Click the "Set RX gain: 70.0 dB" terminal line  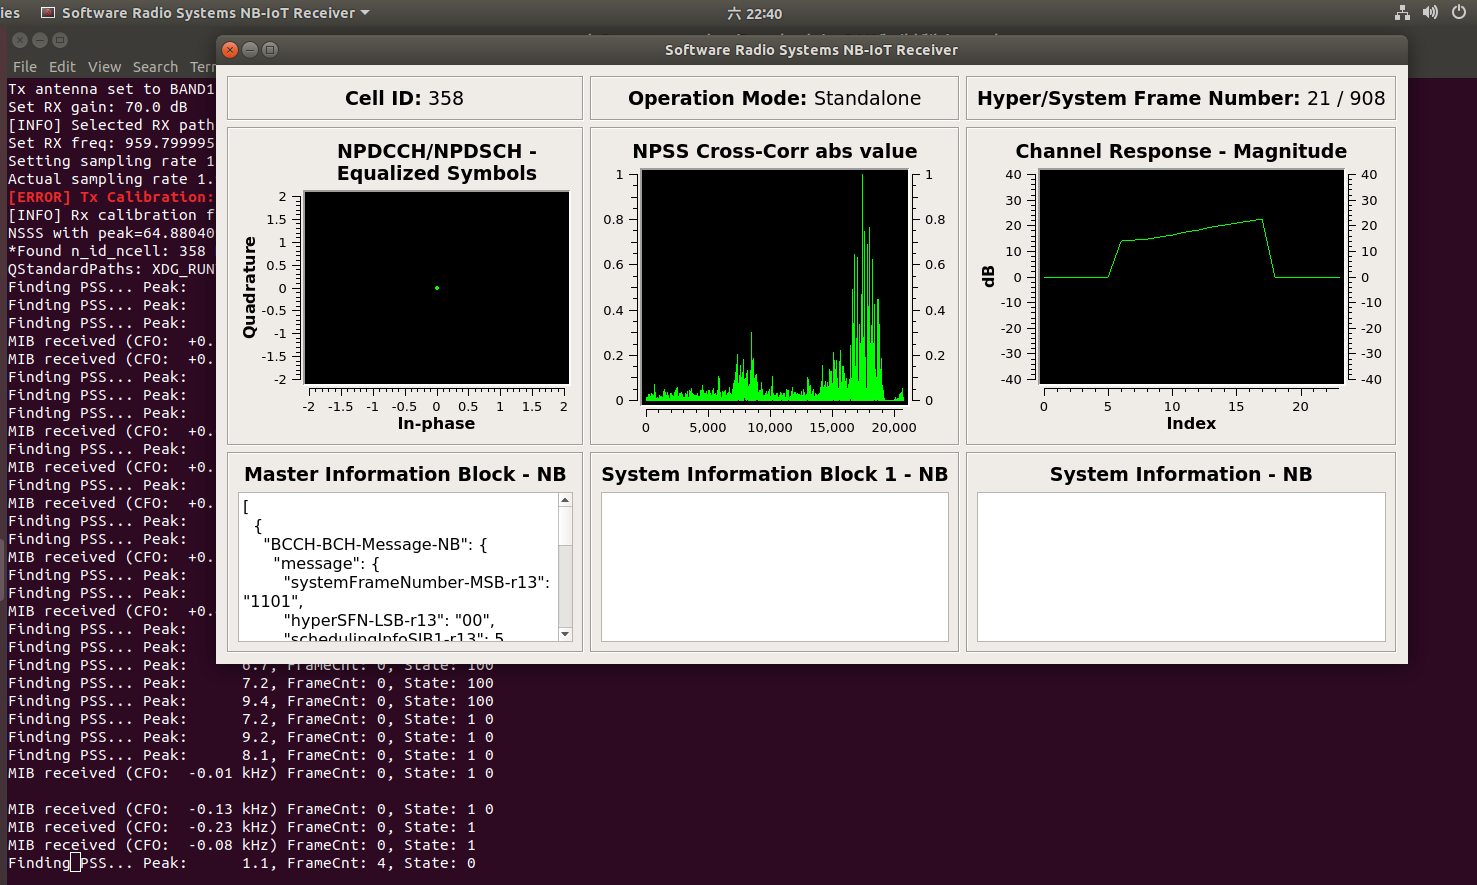click(x=98, y=107)
